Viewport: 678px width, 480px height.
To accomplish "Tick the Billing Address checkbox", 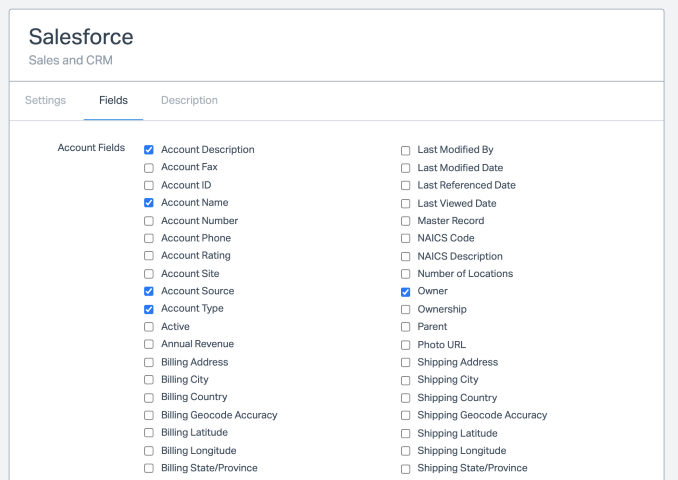I will tap(149, 363).
